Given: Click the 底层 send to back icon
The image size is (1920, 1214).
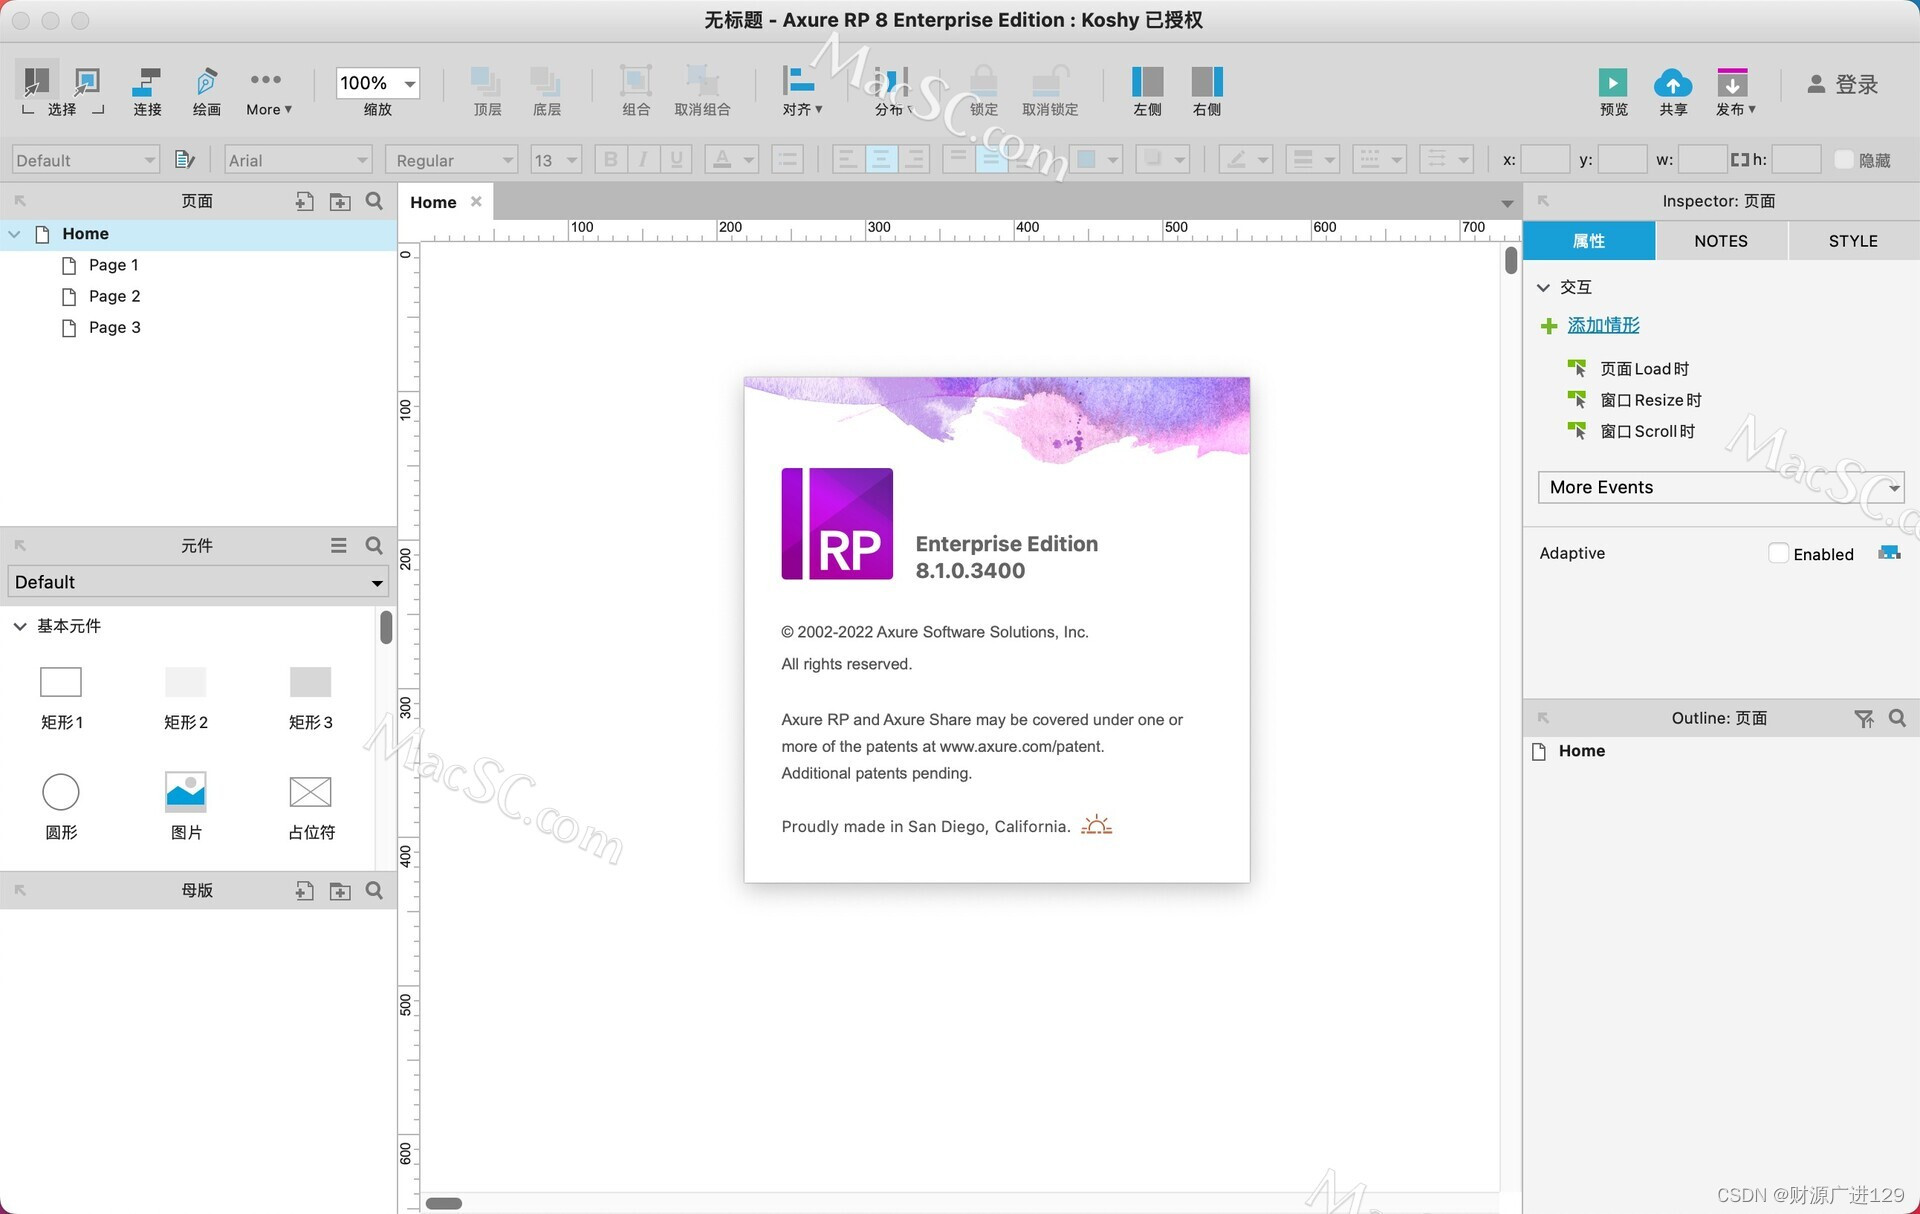Looking at the screenshot, I should (546, 82).
